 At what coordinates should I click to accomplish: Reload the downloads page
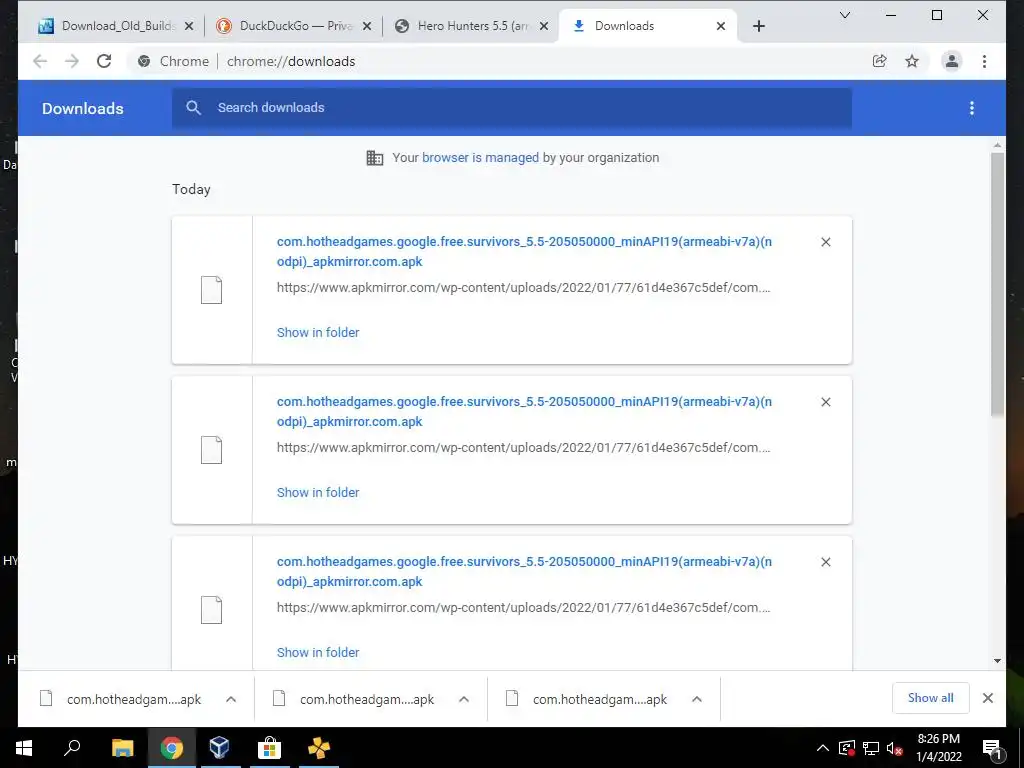coord(104,61)
